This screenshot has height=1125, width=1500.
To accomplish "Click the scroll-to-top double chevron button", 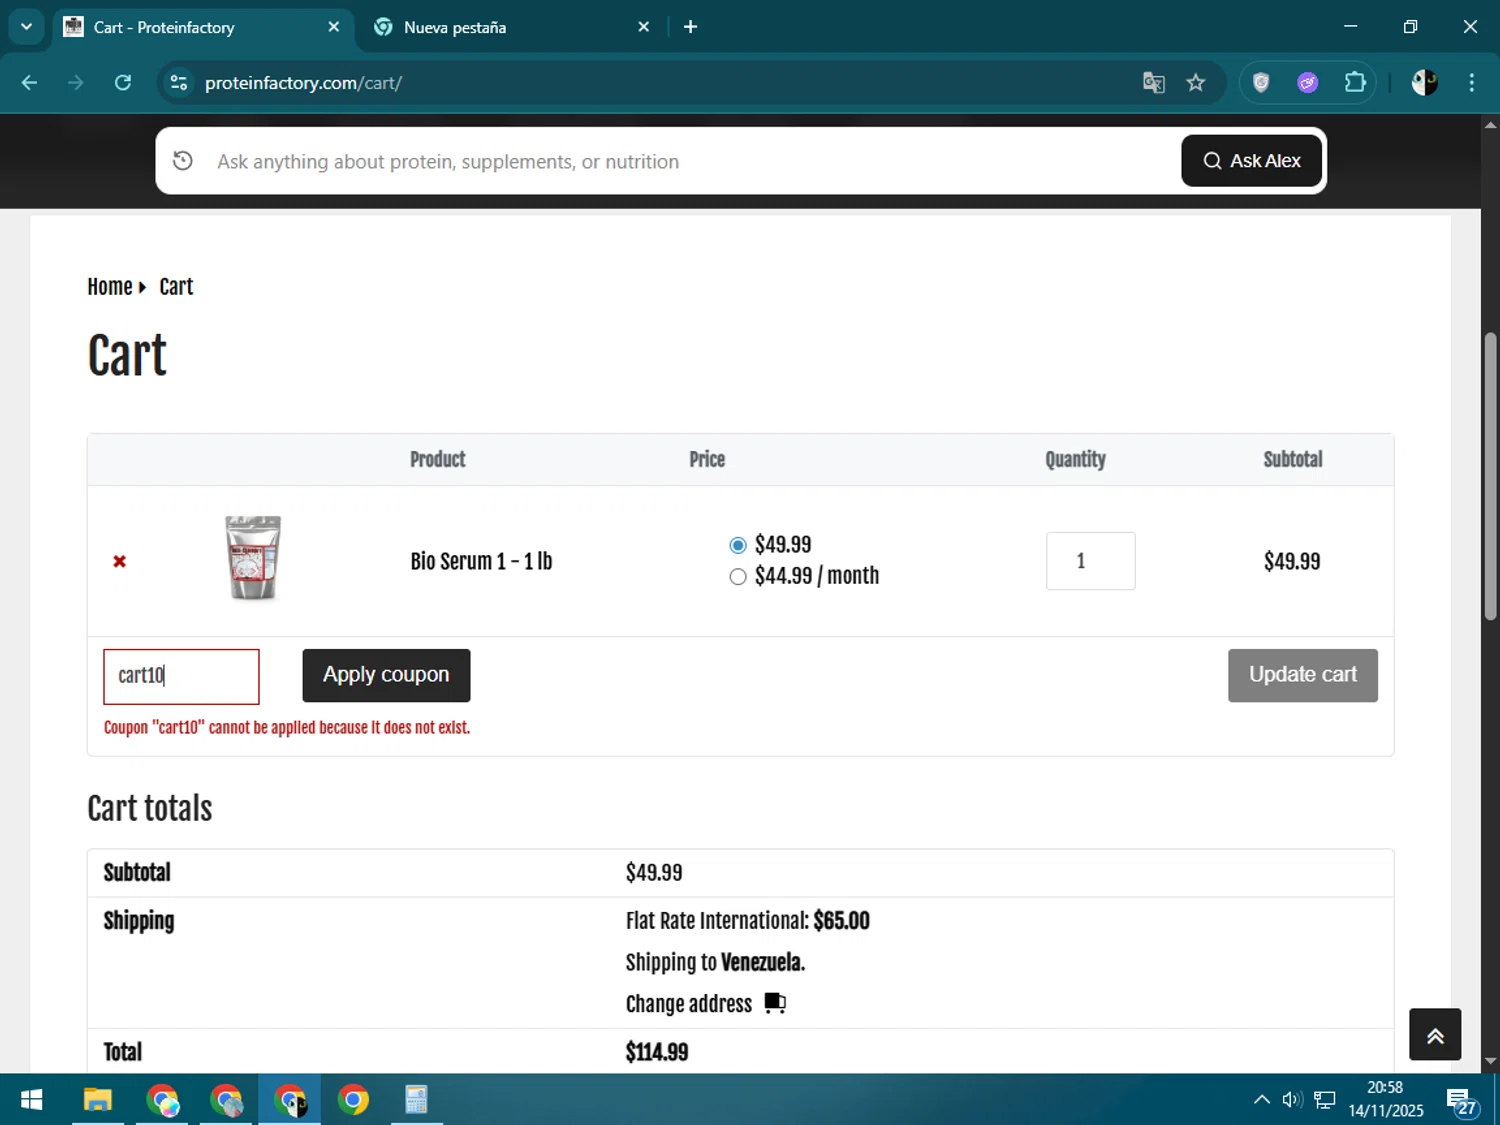I will coord(1435,1035).
